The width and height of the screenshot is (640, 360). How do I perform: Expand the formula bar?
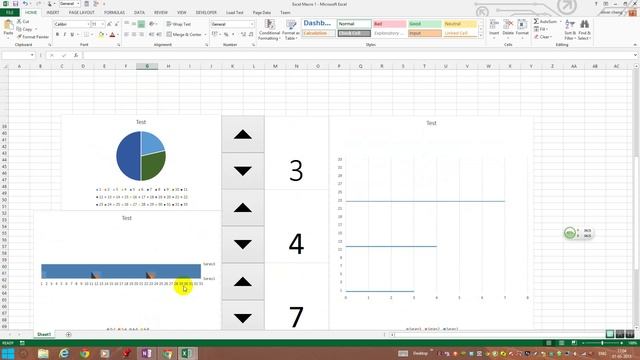(x=636, y=55)
